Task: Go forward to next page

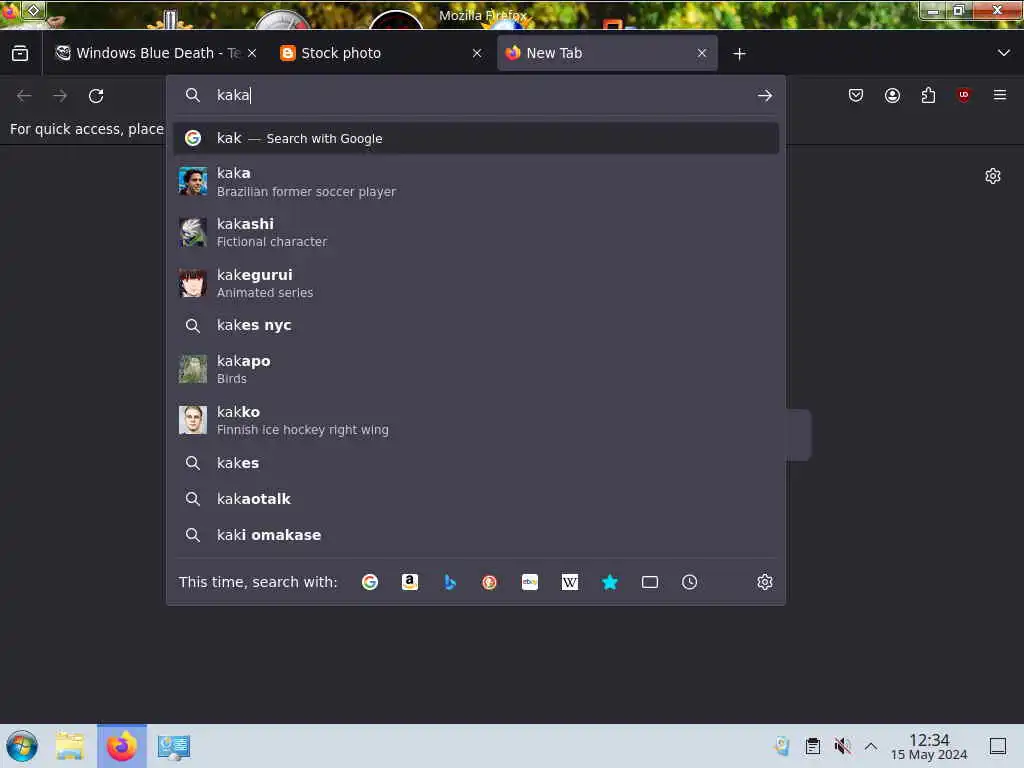Action: coord(60,96)
